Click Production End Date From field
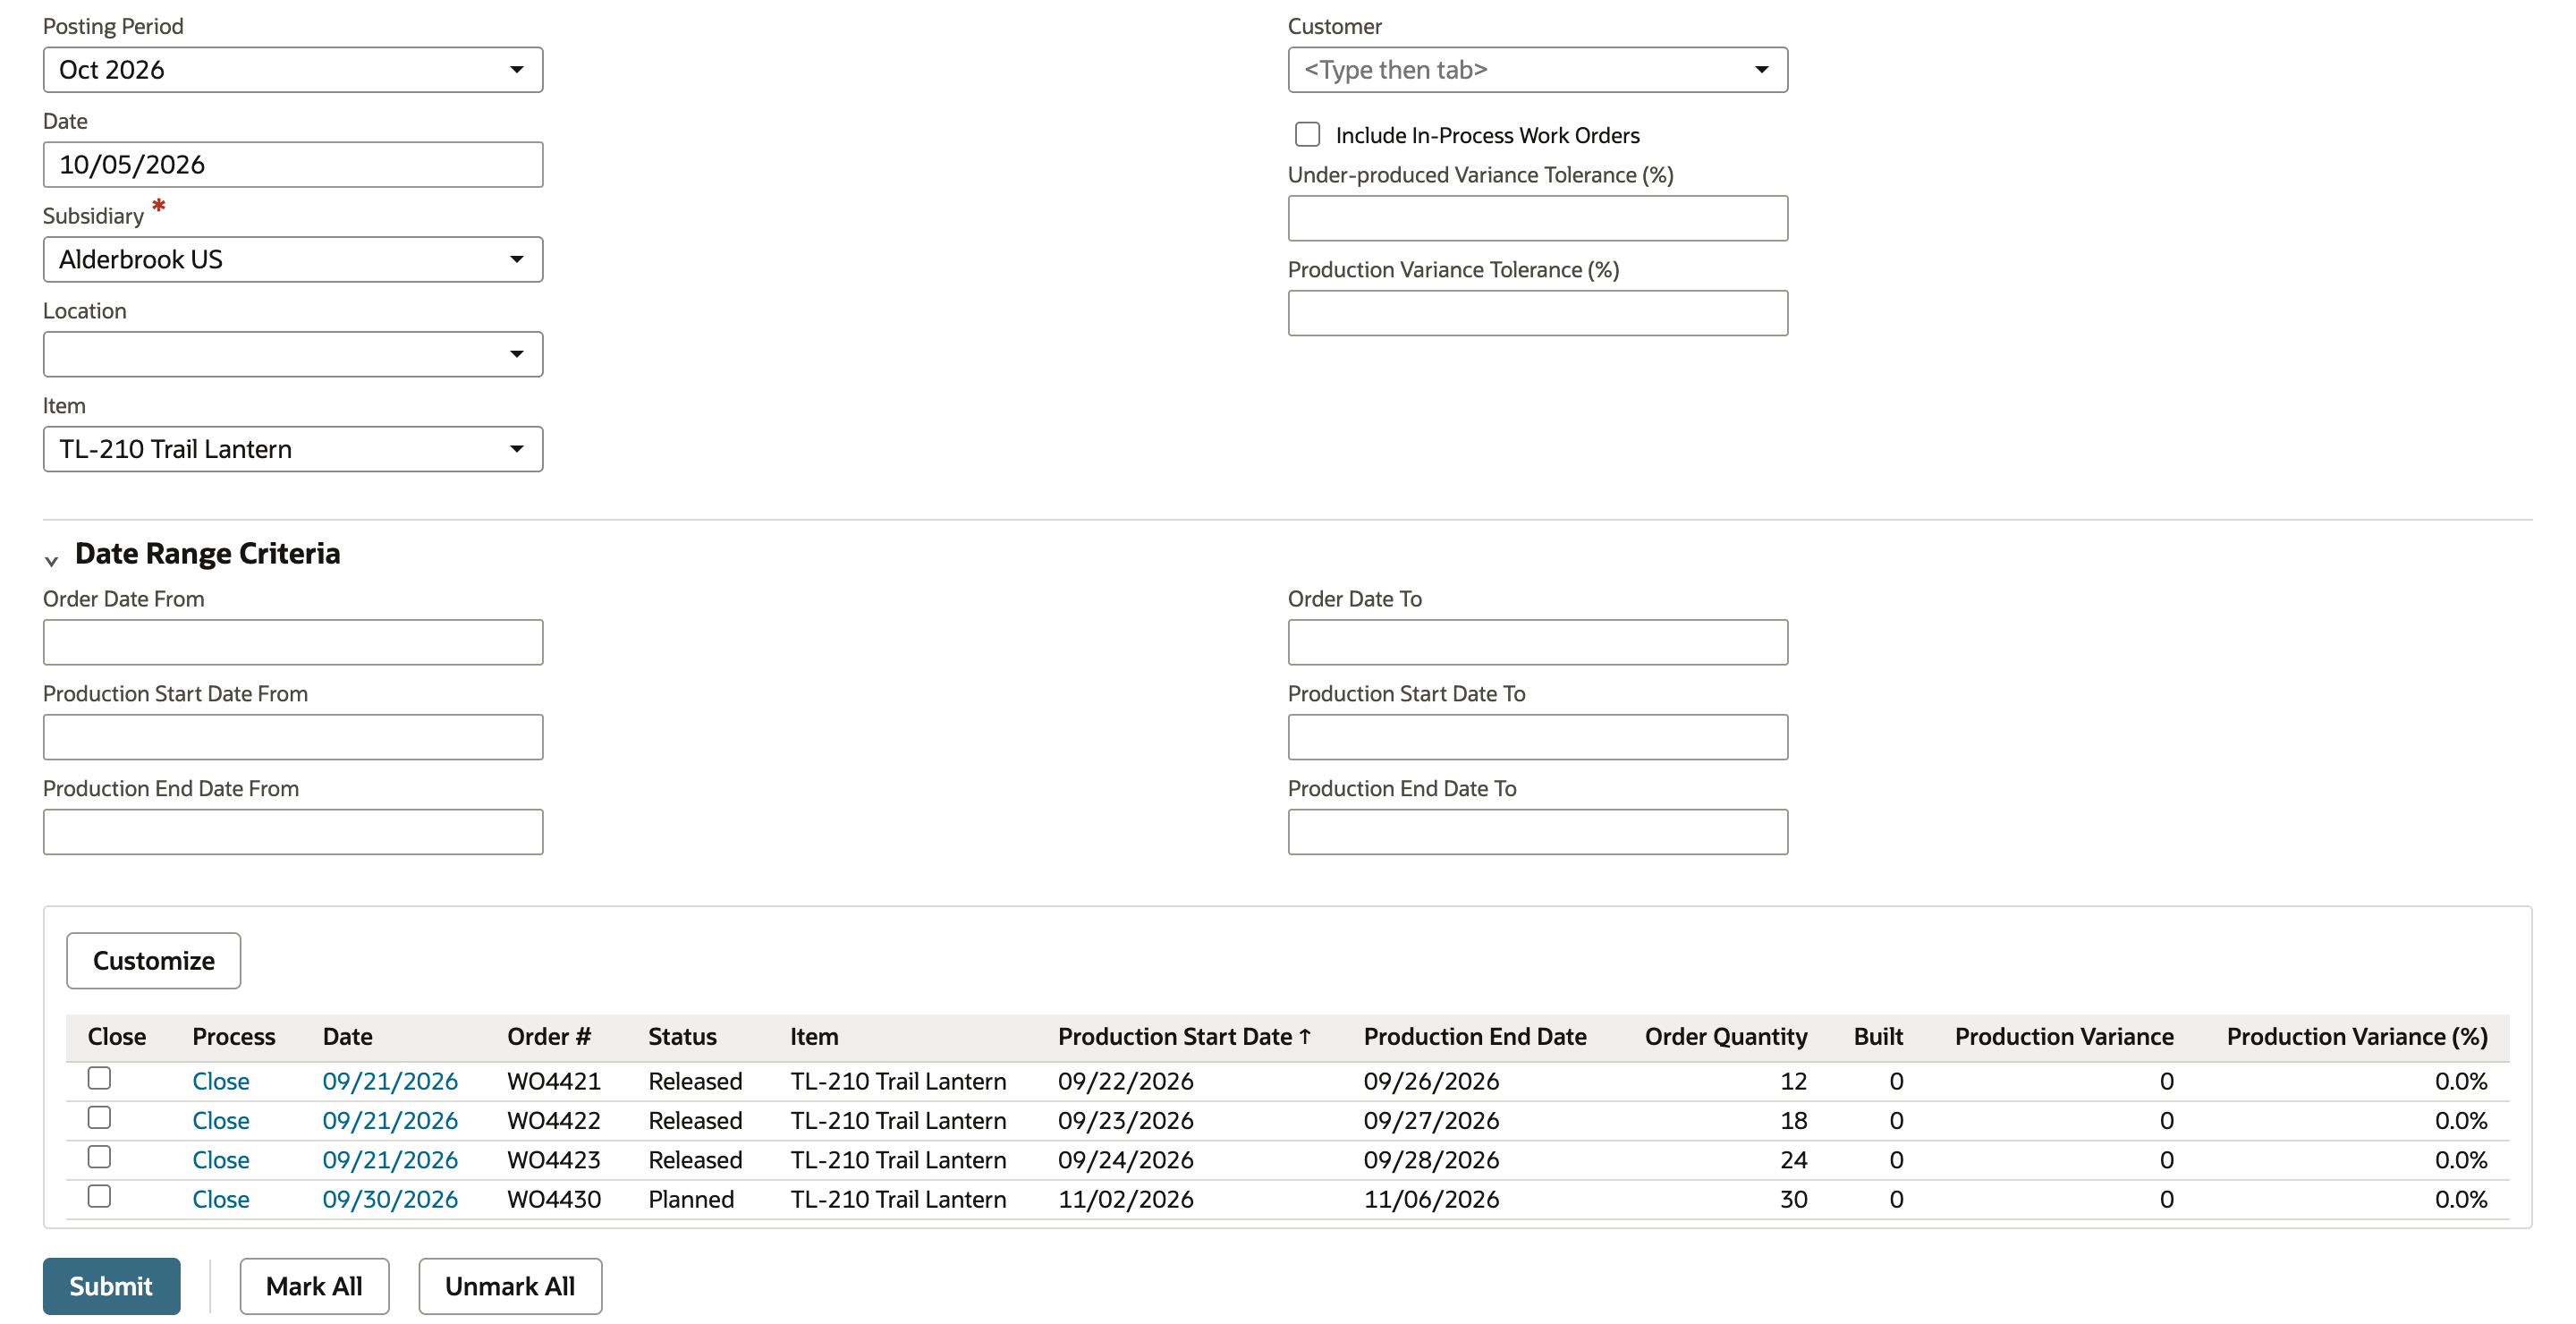The image size is (2576, 1324). [292, 833]
